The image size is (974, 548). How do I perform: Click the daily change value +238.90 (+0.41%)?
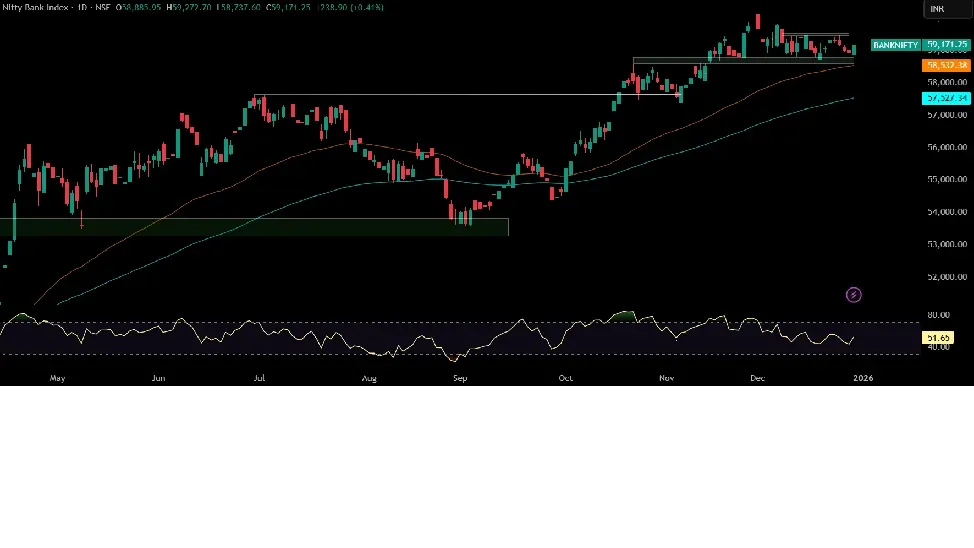point(350,7)
